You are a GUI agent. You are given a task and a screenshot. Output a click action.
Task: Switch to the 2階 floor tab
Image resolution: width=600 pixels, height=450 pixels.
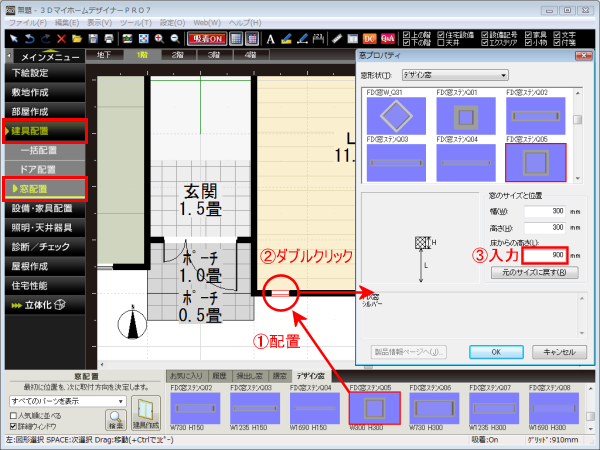tap(178, 57)
